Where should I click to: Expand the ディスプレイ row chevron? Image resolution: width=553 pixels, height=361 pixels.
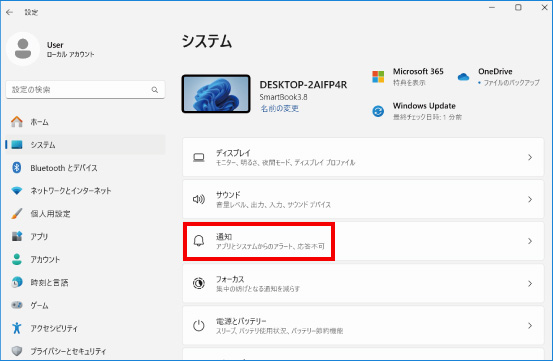530,157
